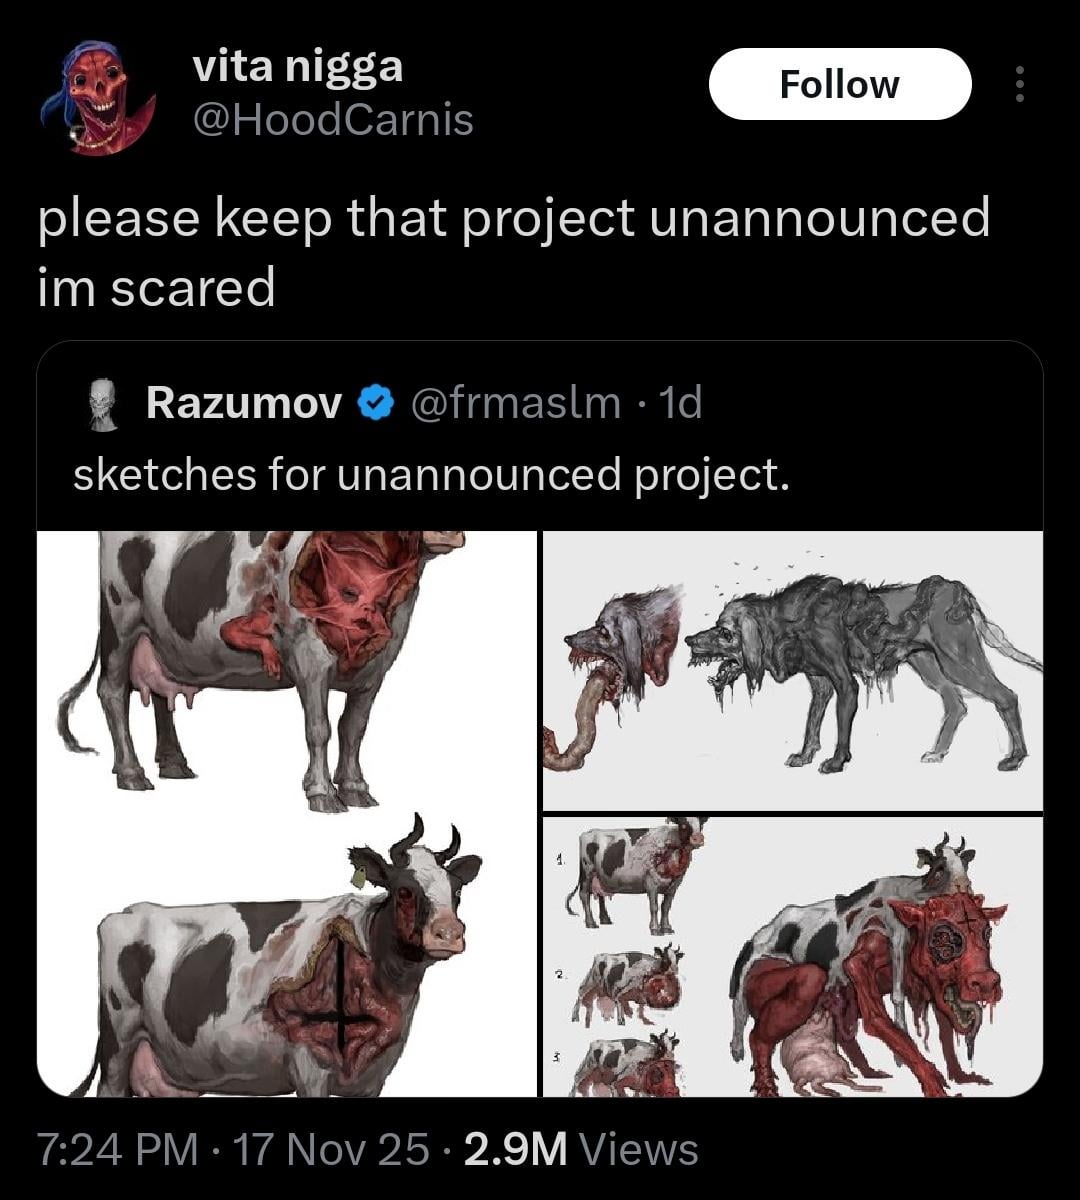1080x1200 pixels.
Task: Open the gray dog creature sketch
Action: pyautogui.click(x=792, y=670)
